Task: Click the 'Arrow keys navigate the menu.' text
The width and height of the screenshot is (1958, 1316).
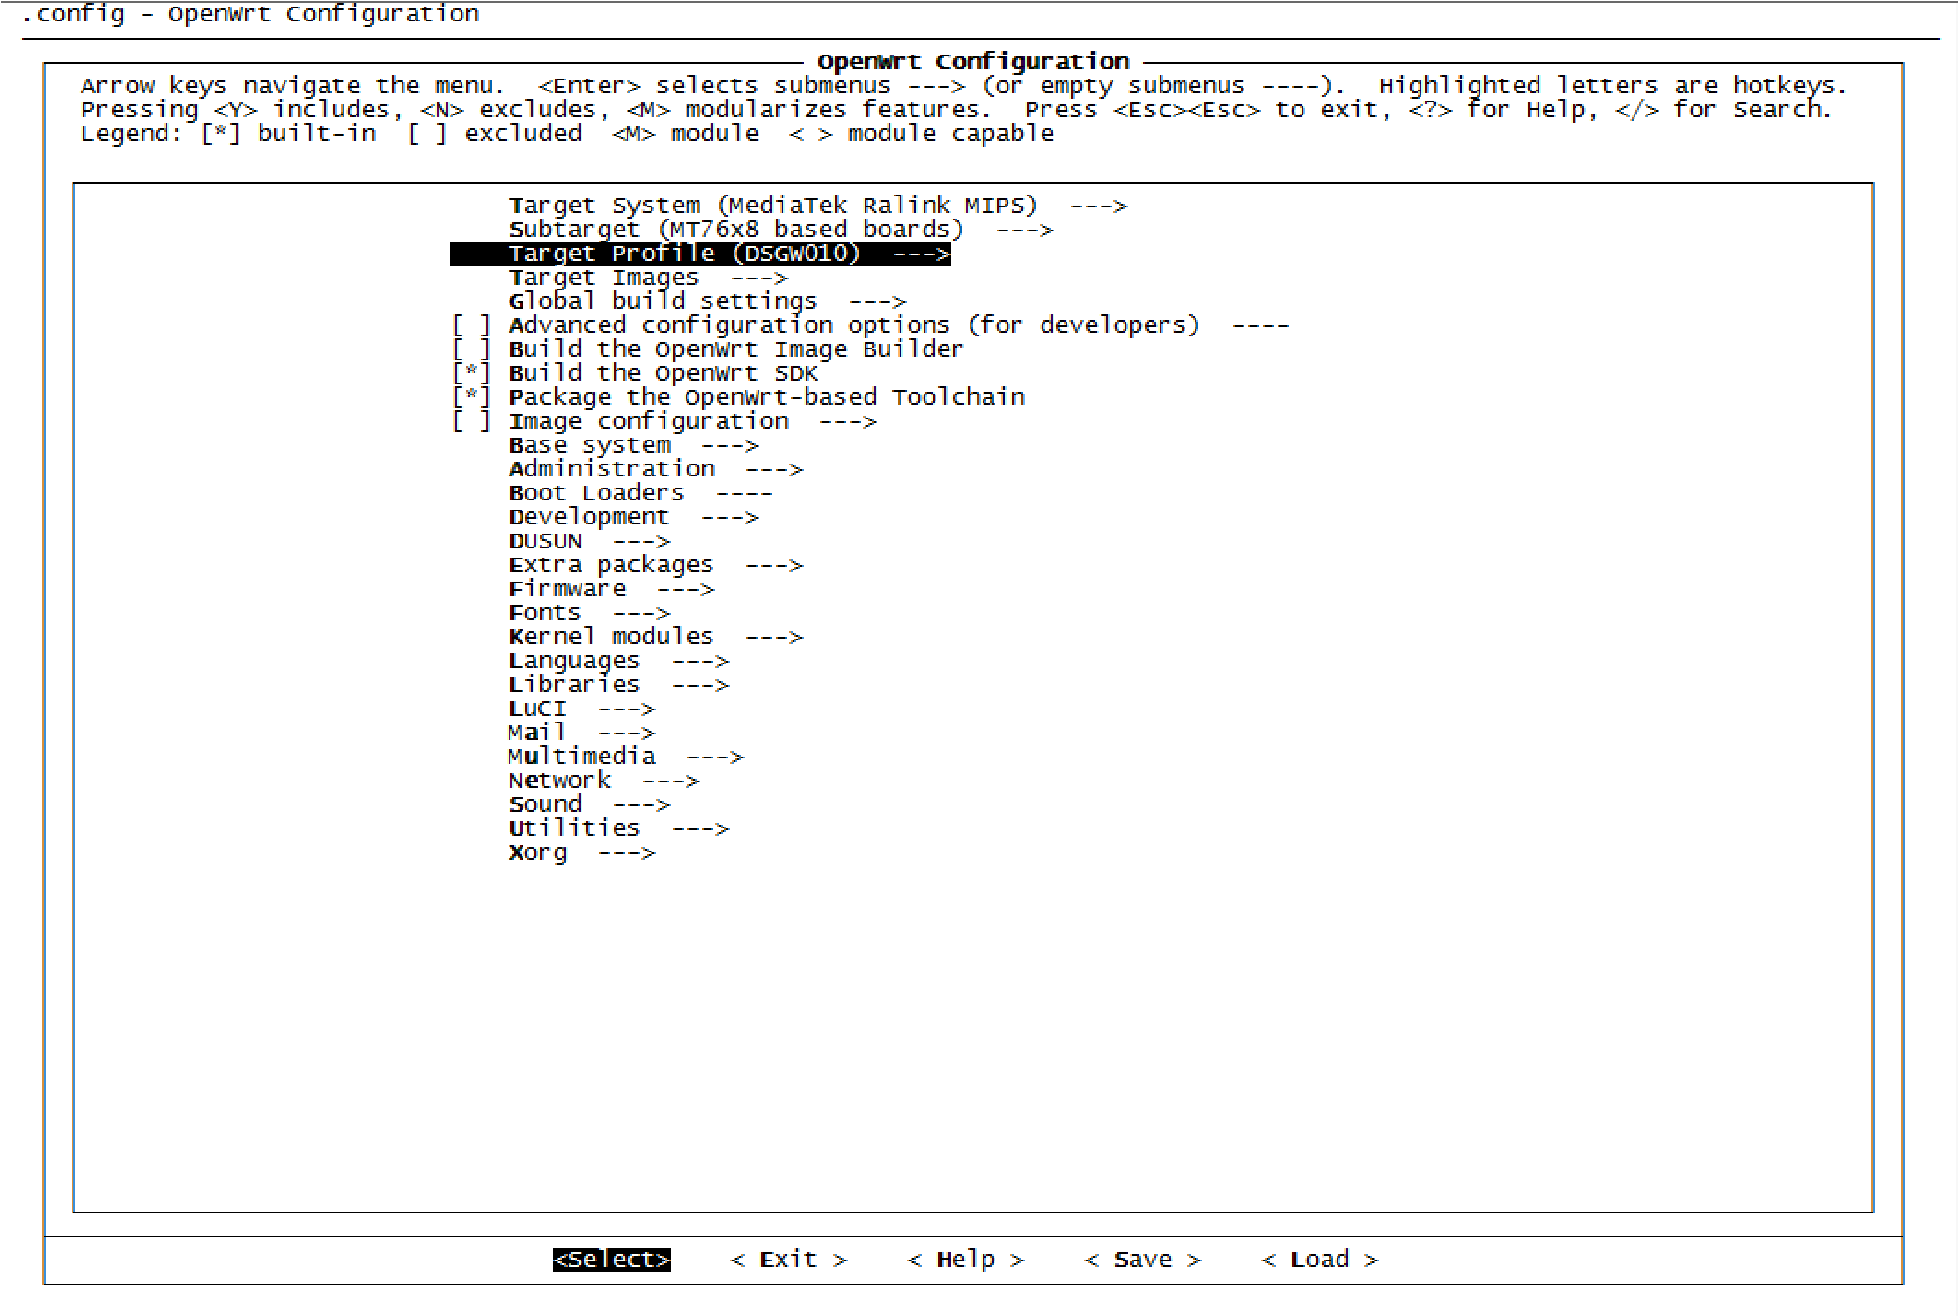Action: pos(293,86)
